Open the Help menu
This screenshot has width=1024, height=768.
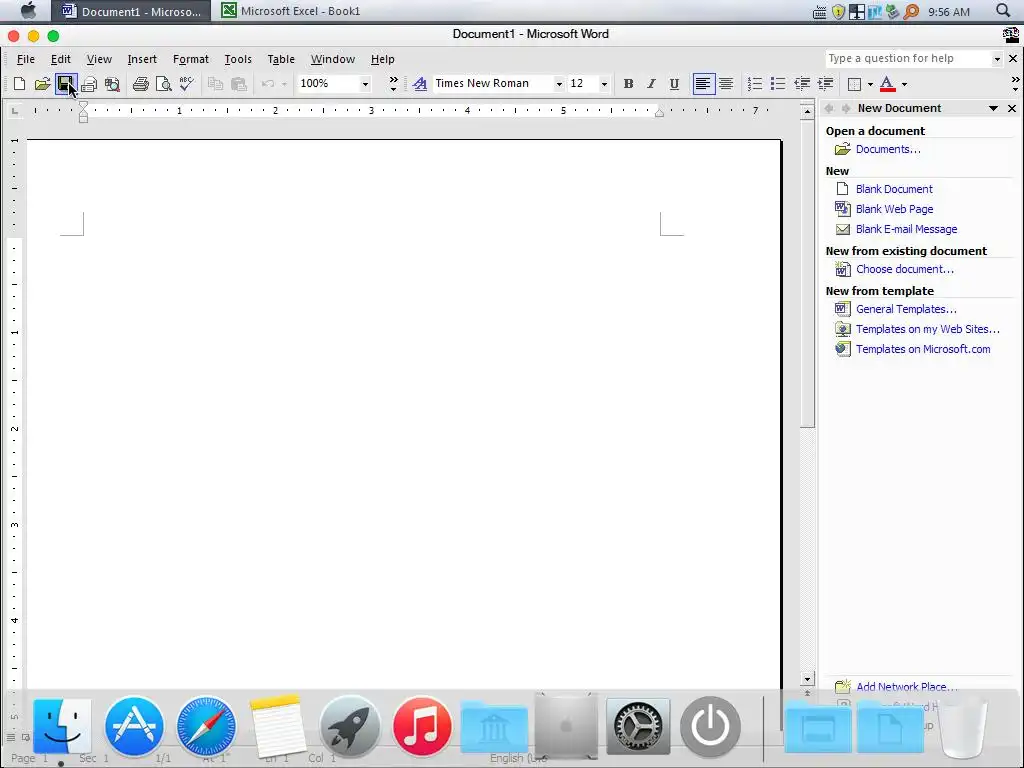(383, 59)
